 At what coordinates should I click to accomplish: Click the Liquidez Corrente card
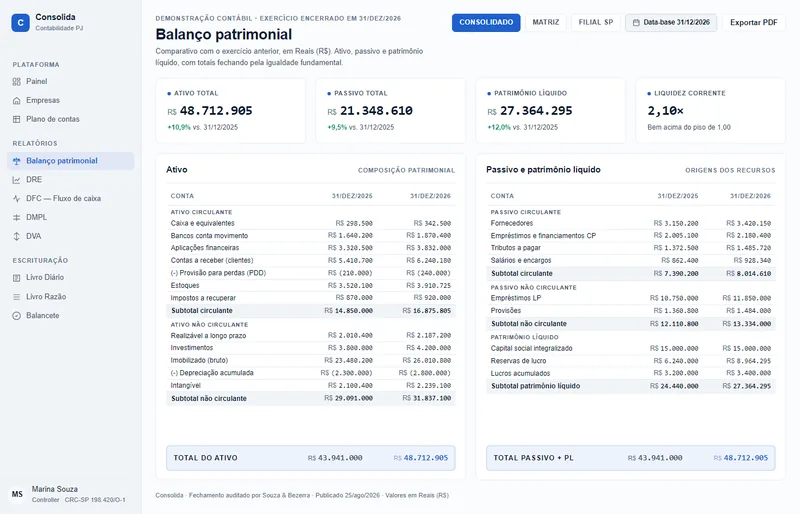click(711, 111)
